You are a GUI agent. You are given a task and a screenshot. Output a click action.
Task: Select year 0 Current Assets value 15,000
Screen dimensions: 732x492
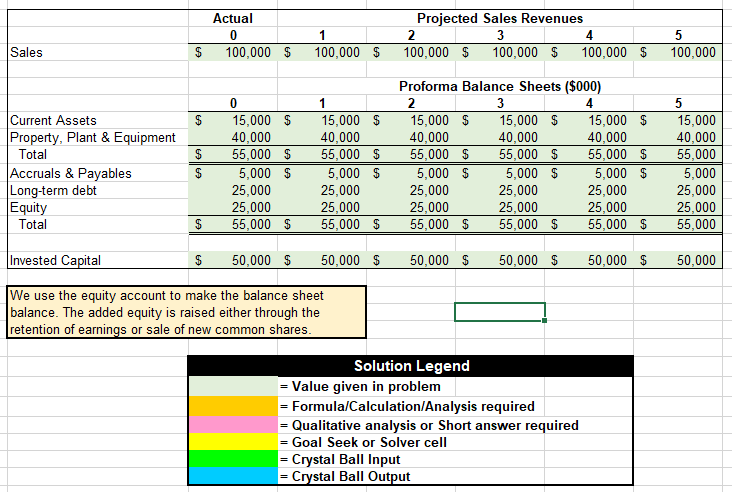tap(252, 120)
